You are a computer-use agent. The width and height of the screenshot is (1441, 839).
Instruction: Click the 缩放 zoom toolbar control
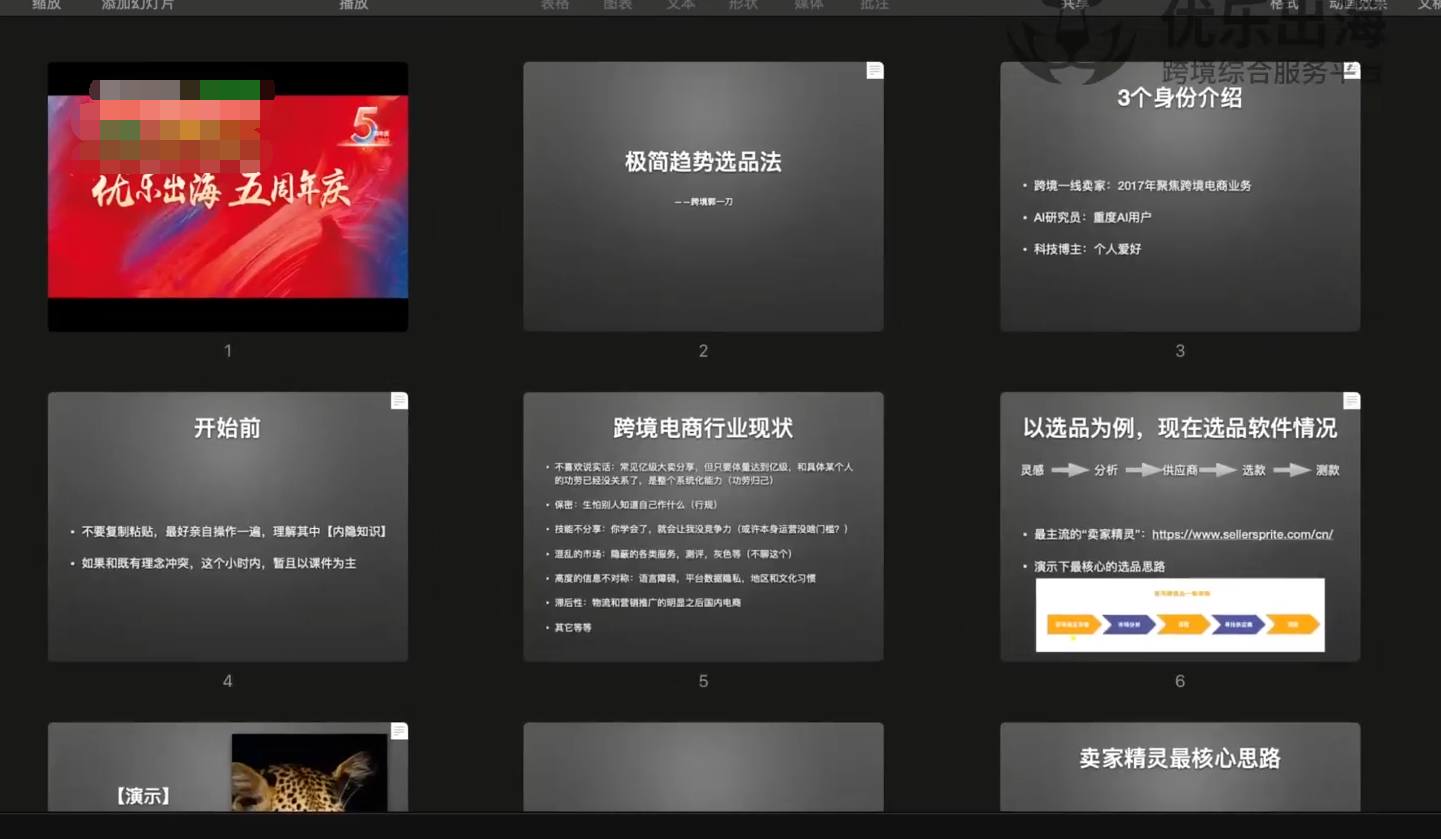click(x=46, y=5)
